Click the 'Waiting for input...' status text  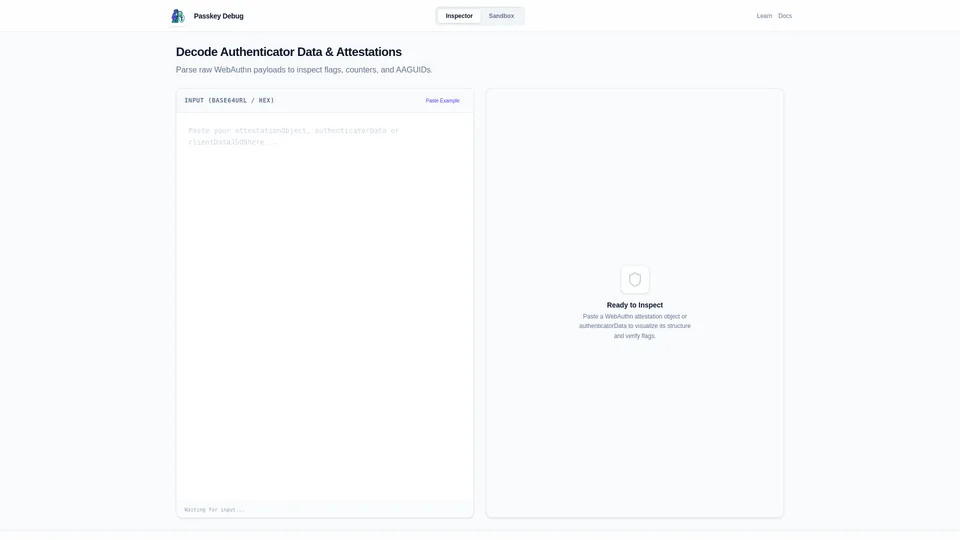[214, 509]
